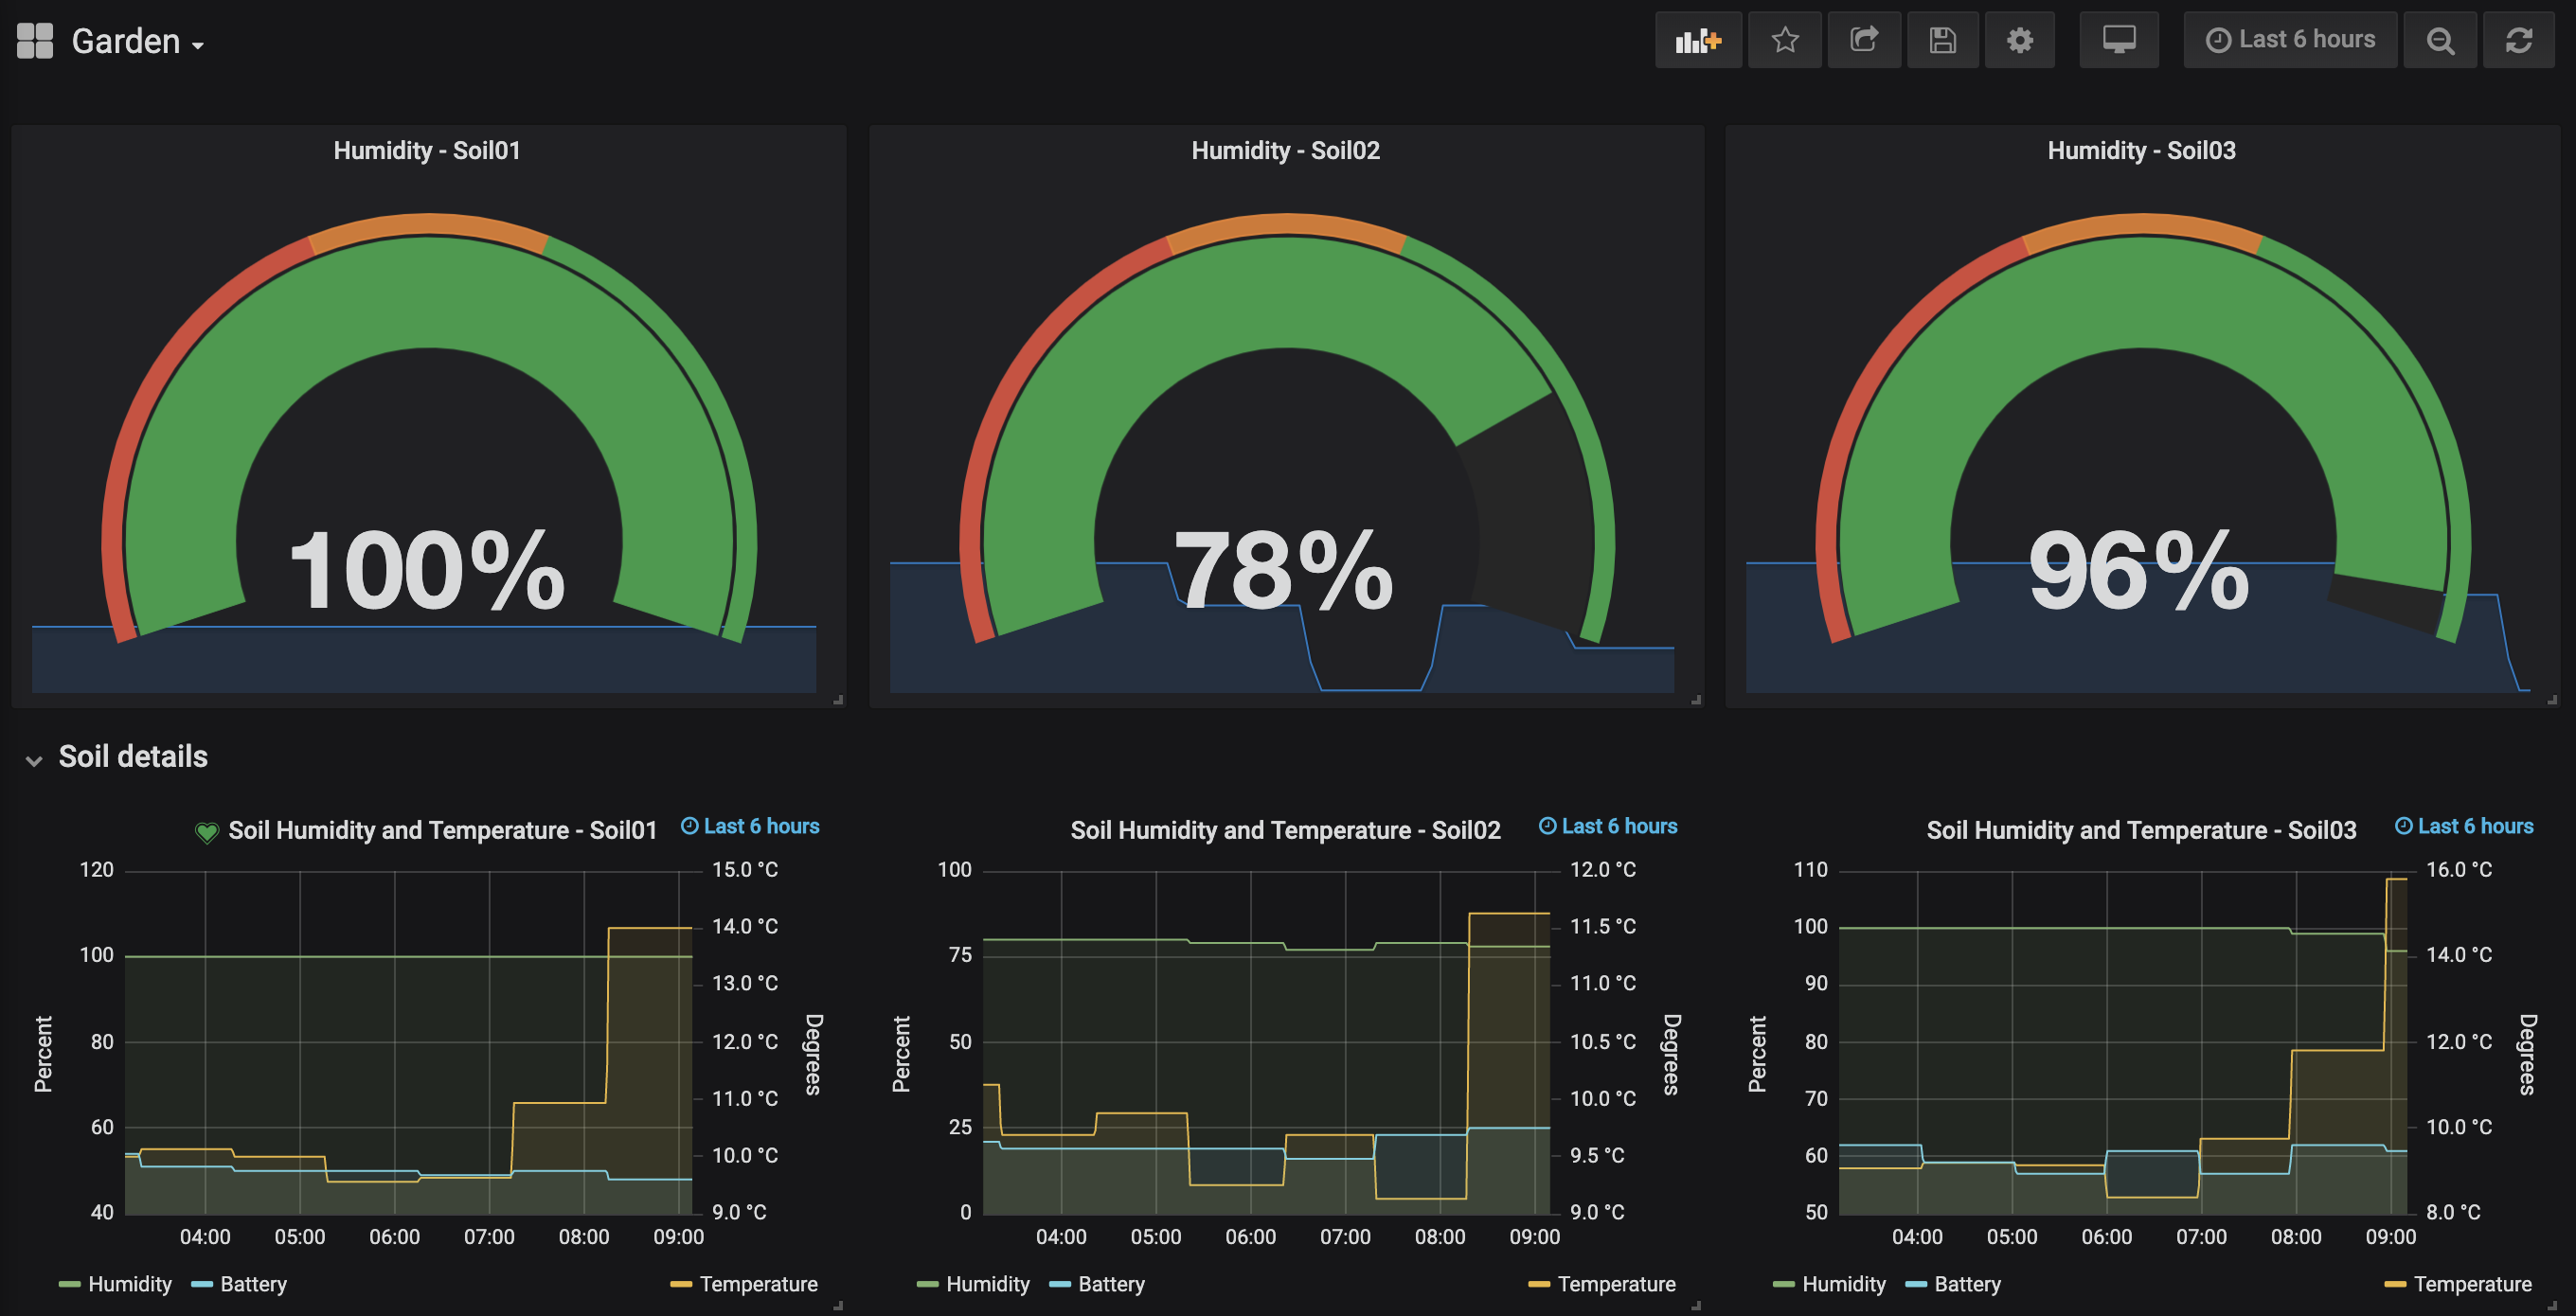This screenshot has height=1316, width=2576.
Task: Open dashboard settings gear
Action: coord(2019,40)
